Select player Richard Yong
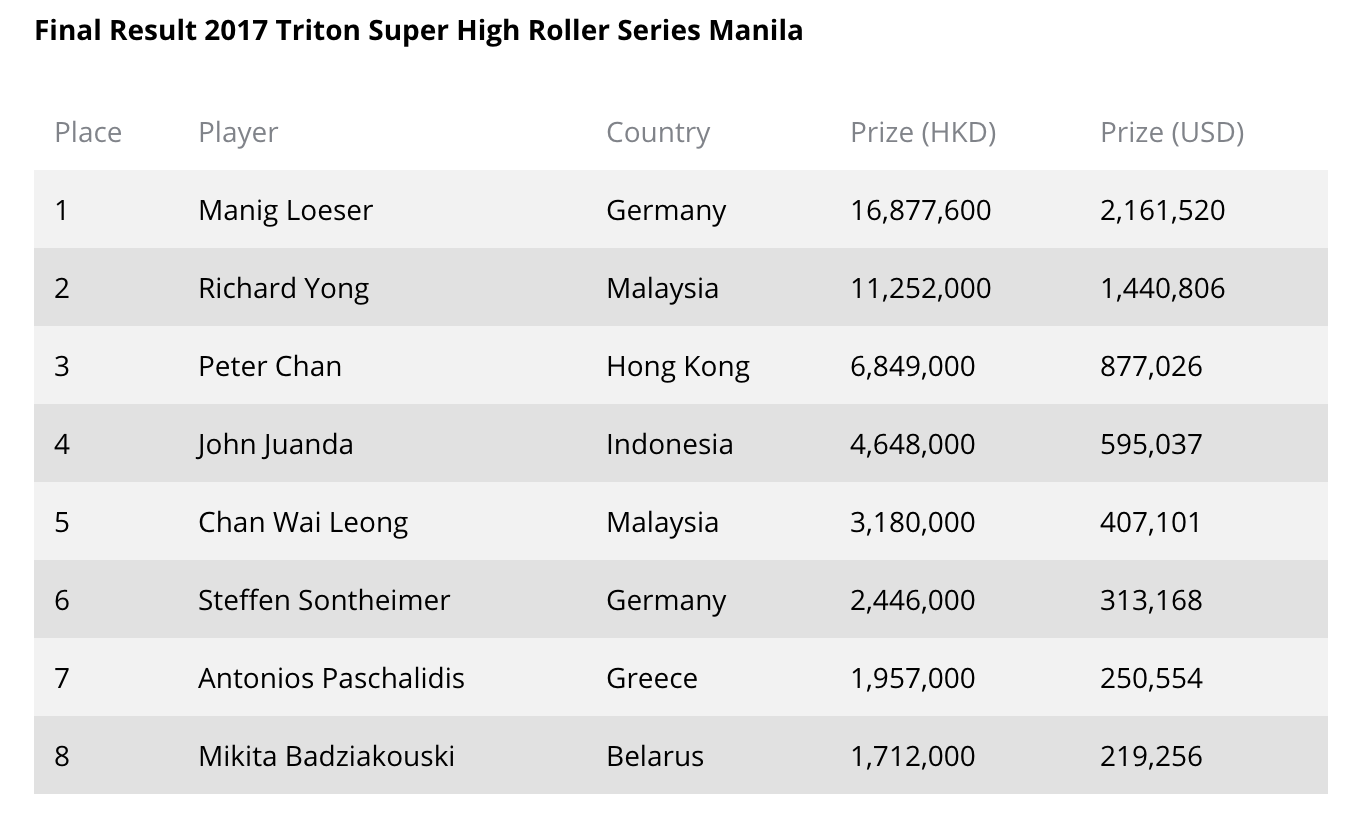Image resolution: width=1360 pixels, height=818 pixels. point(283,288)
